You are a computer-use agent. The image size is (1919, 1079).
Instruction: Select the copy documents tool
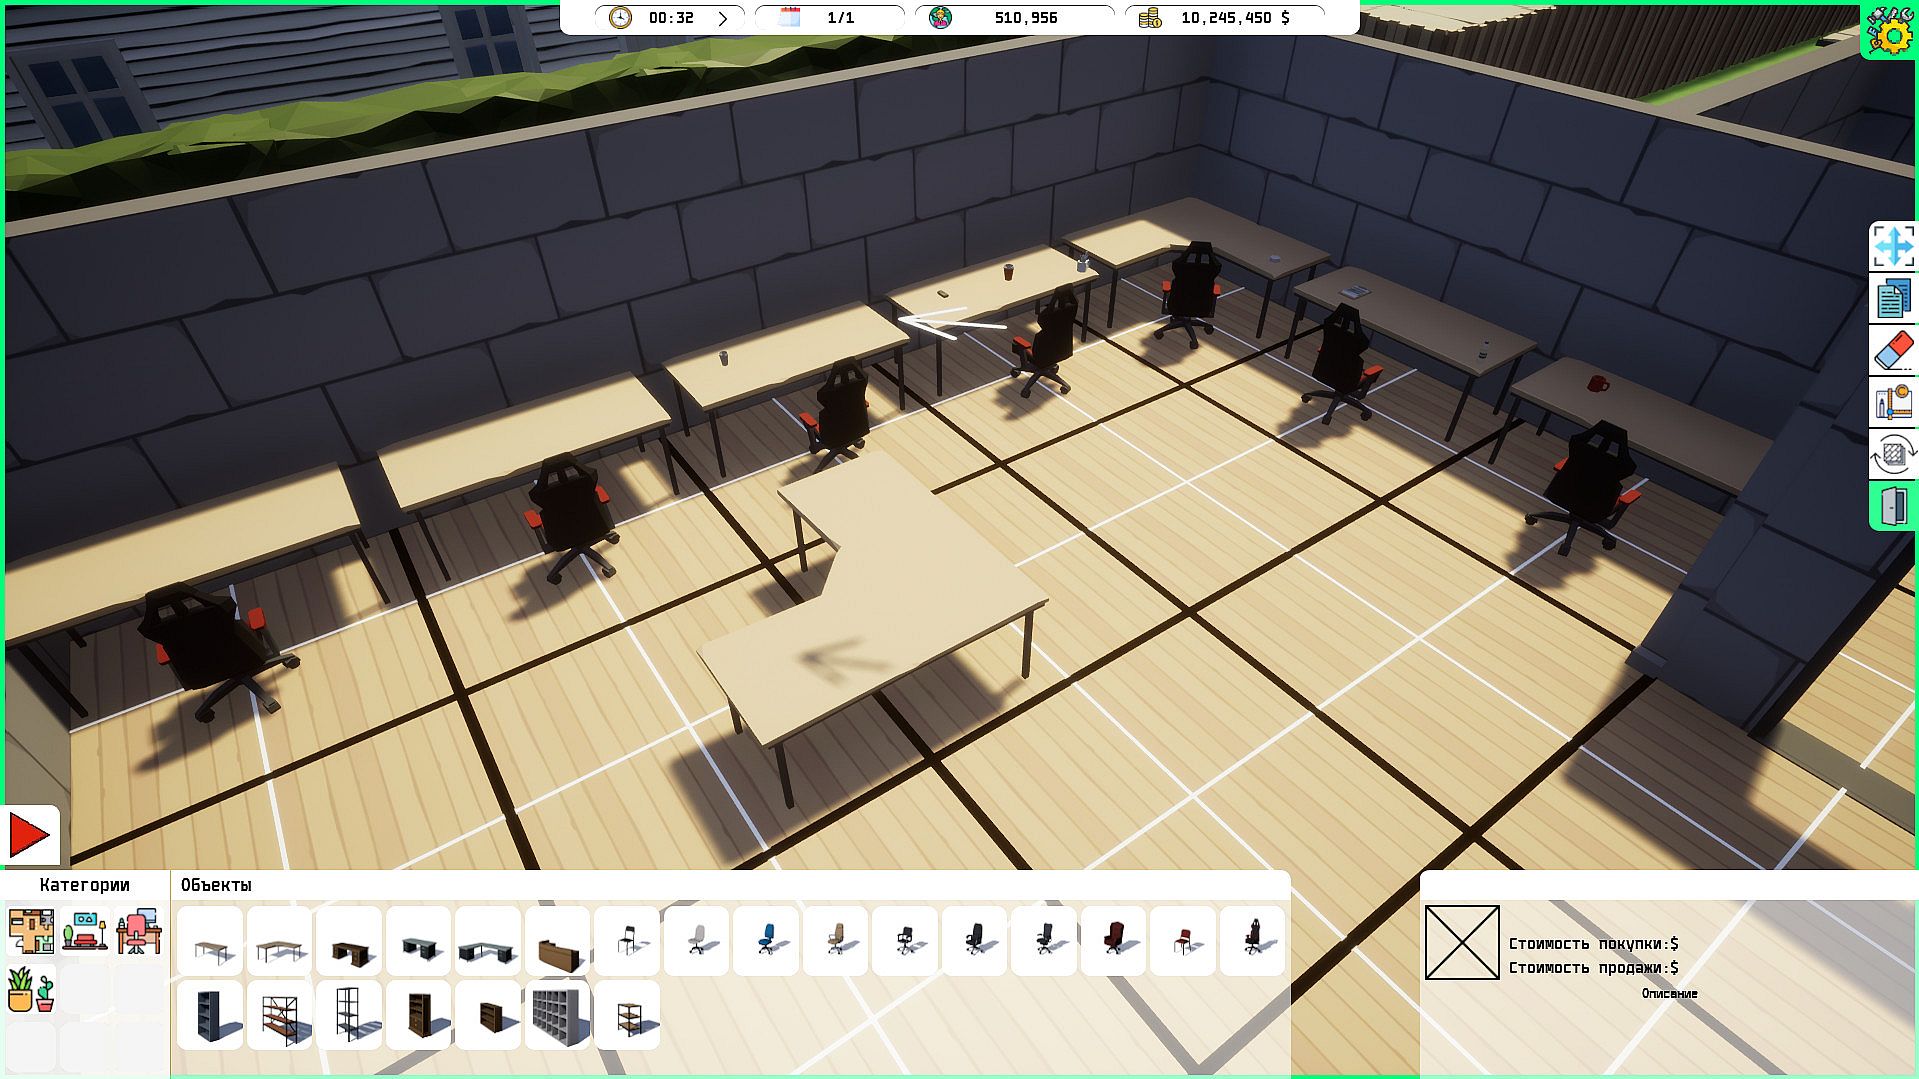(x=1893, y=299)
